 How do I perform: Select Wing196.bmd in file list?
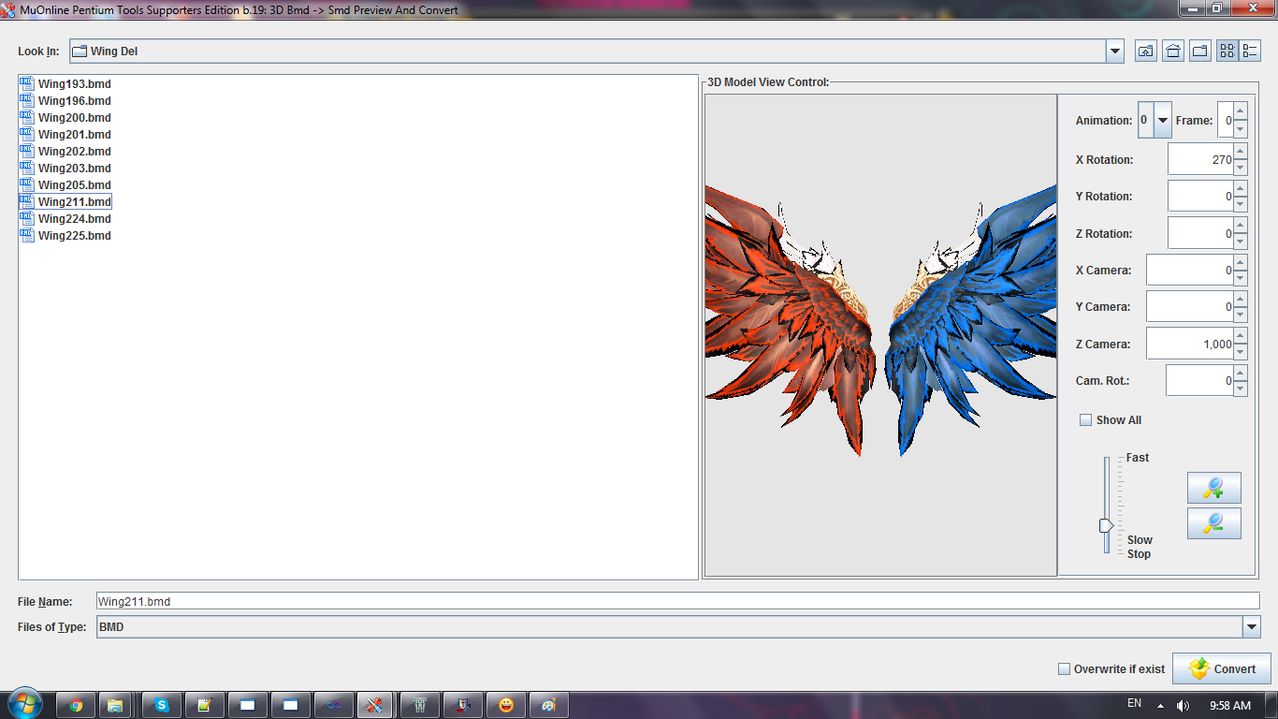coord(65,101)
